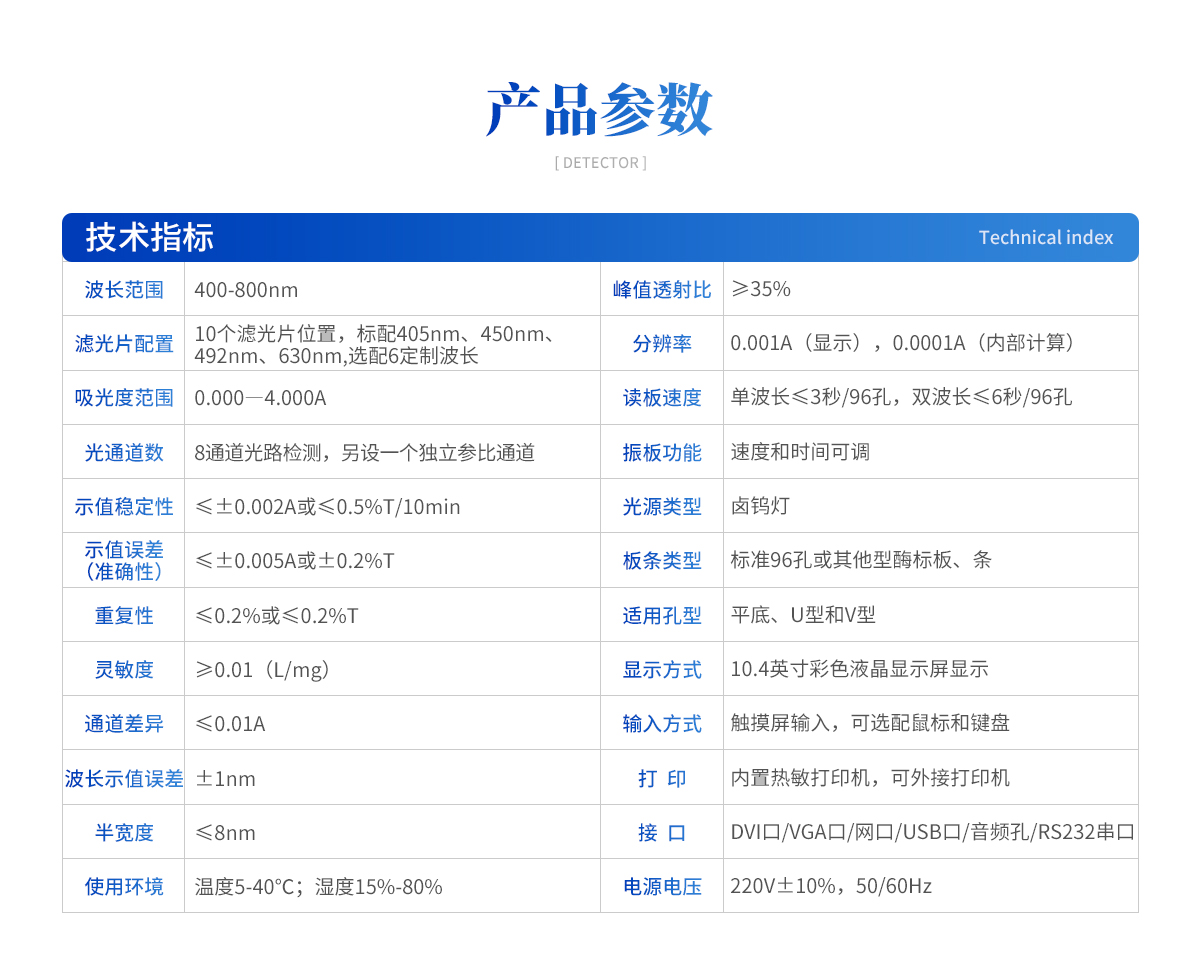The width and height of the screenshot is (1200, 973).
Task: Select the 0.000—4.000A absorbance range value
Action: point(260,398)
